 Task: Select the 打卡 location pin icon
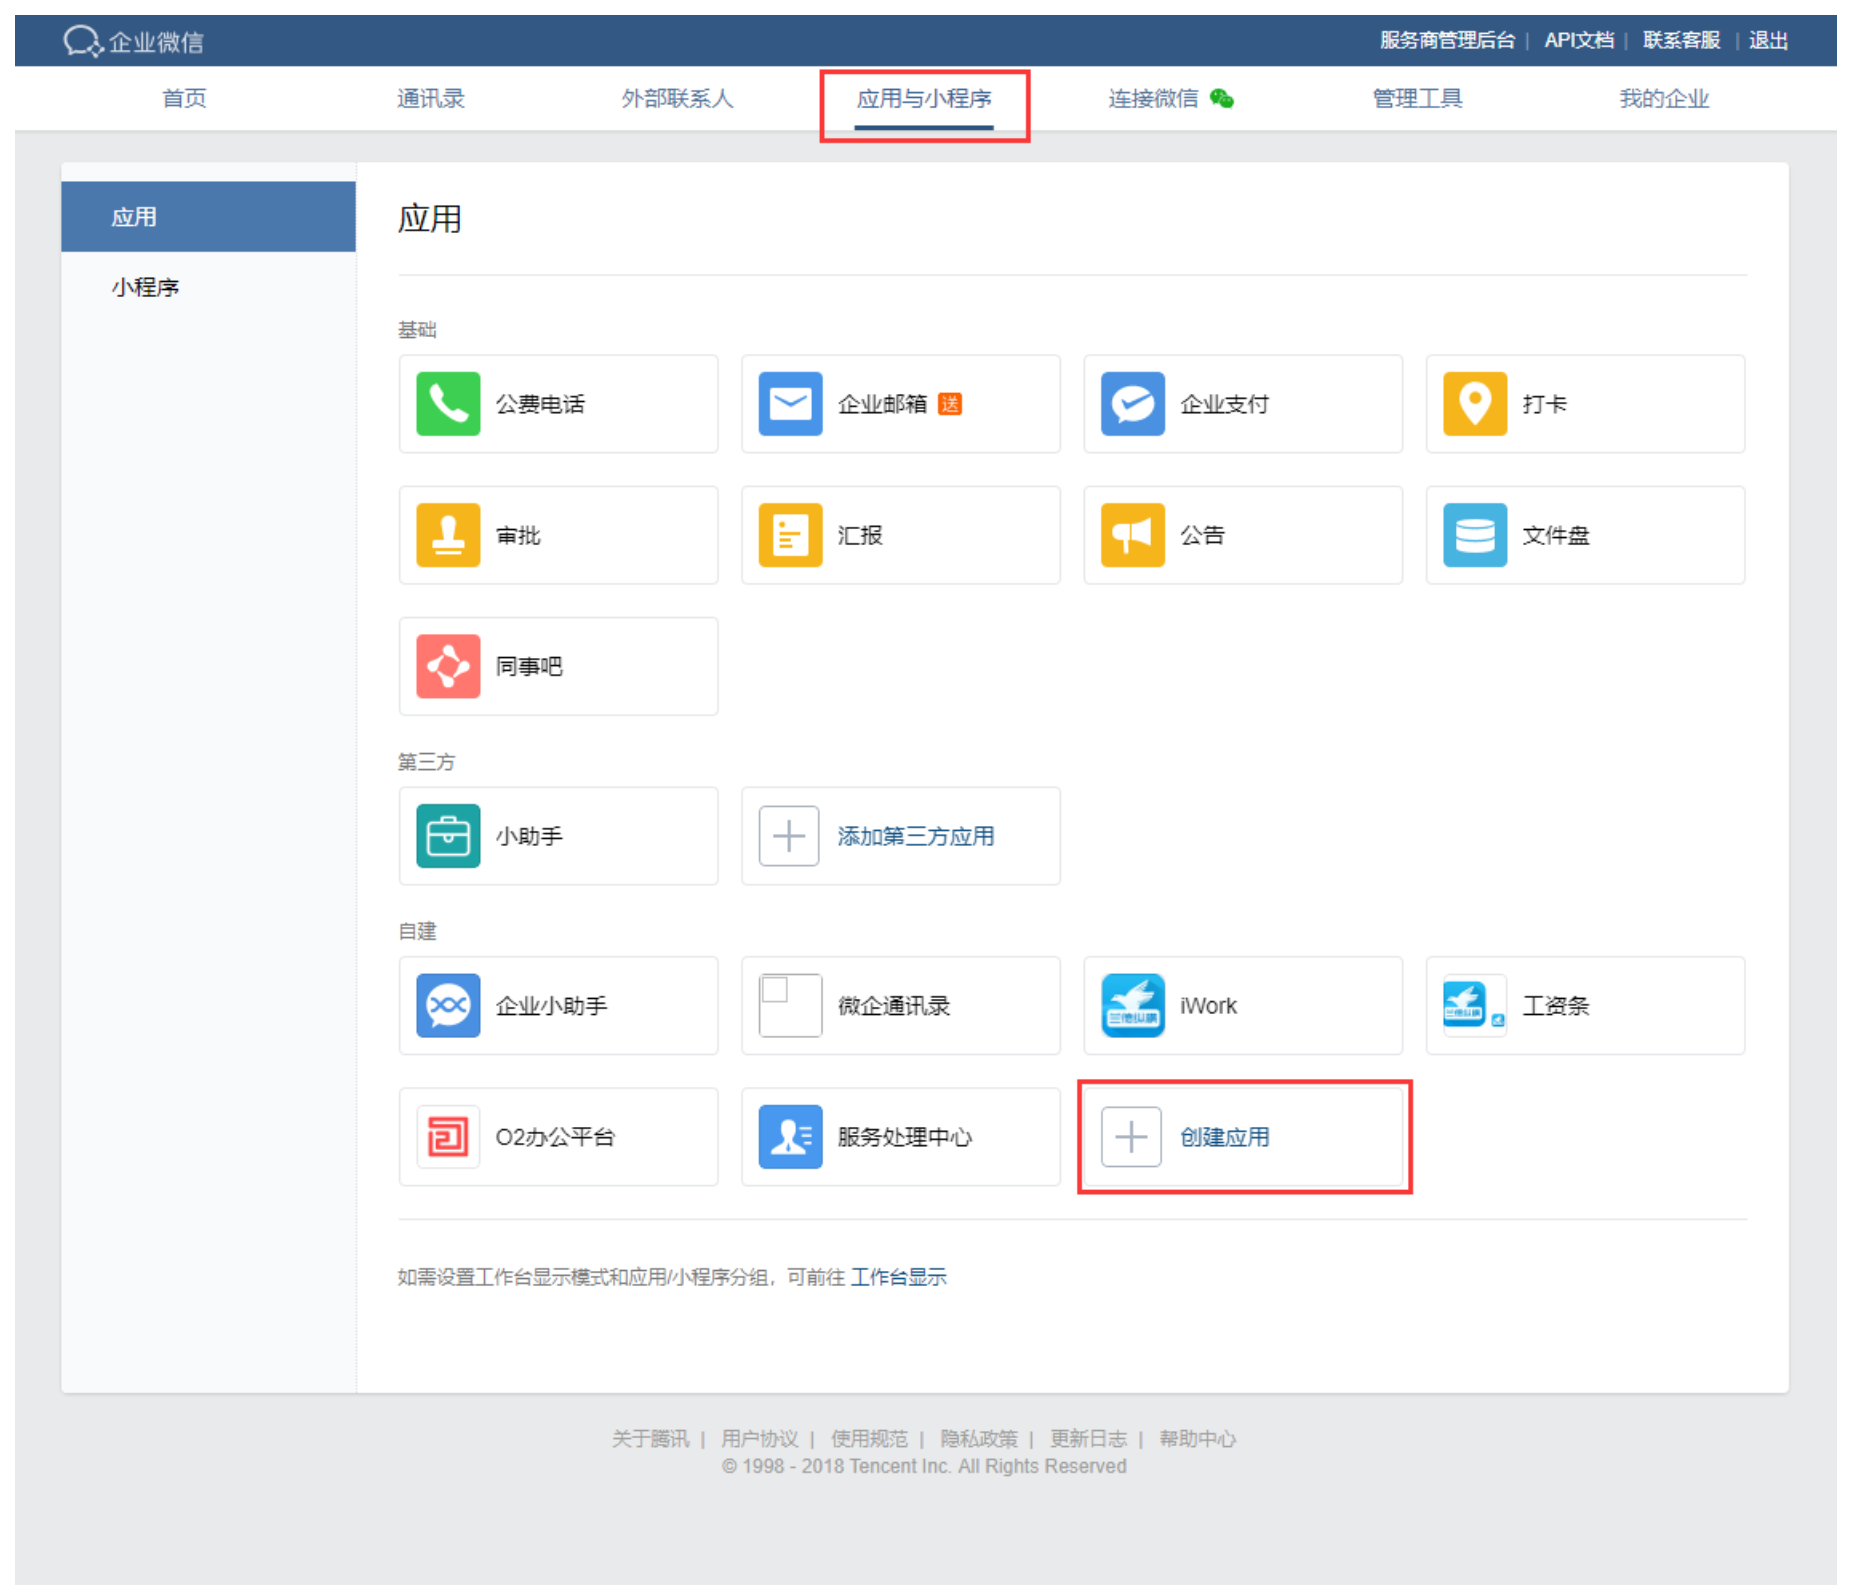[1474, 404]
